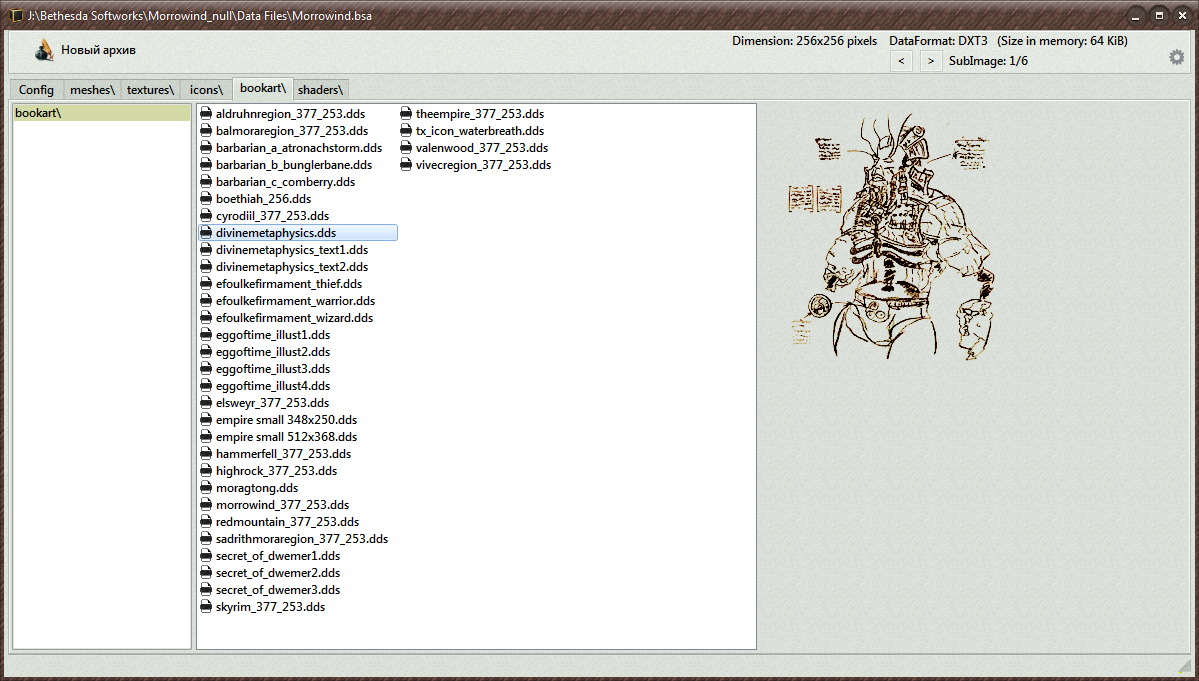Select secret_of_dwemer2.dds file
The image size is (1199, 681).
(x=278, y=572)
